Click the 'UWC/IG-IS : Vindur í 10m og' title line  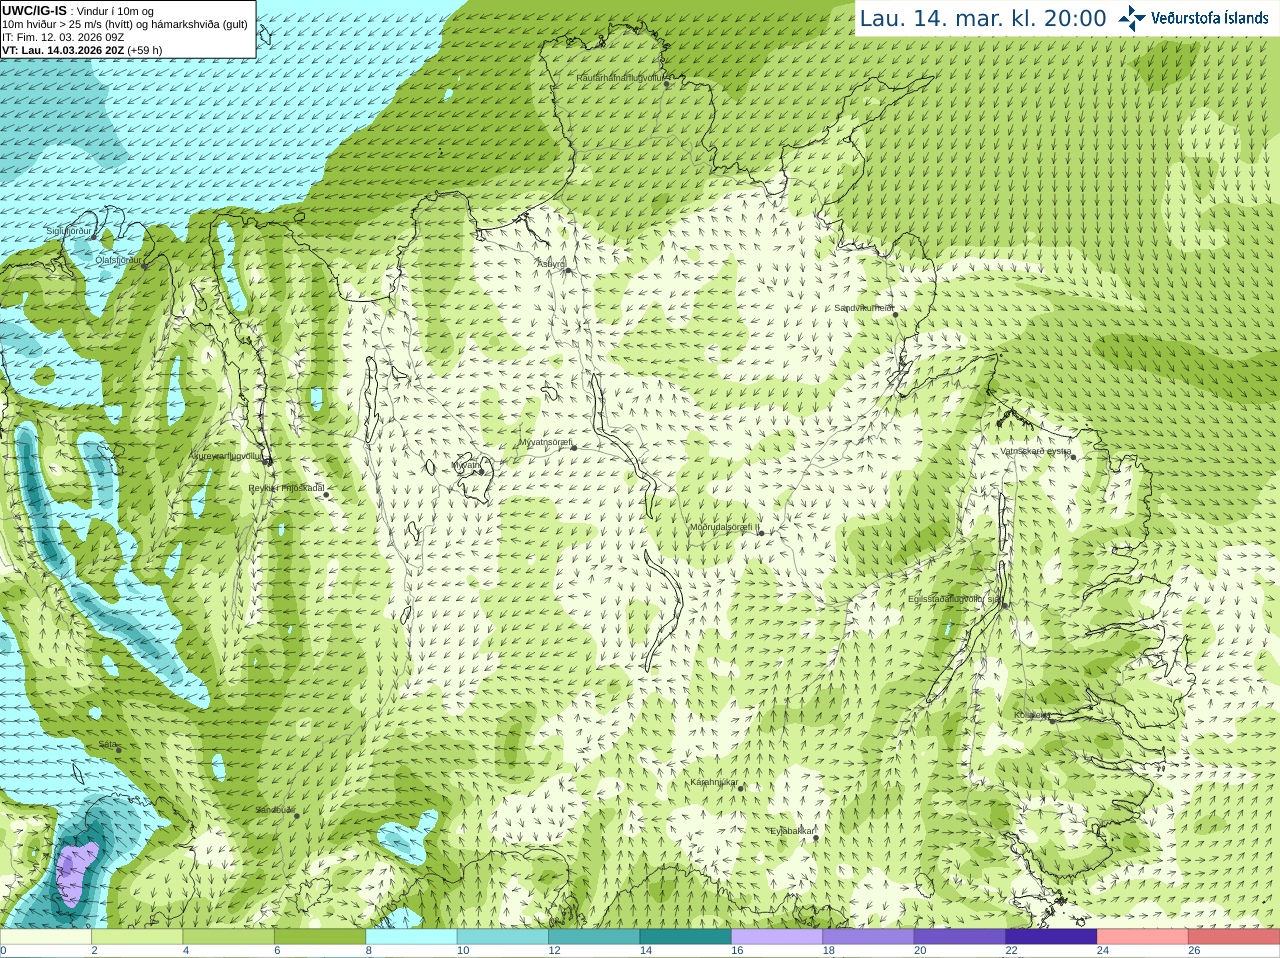[x=78, y=11]
